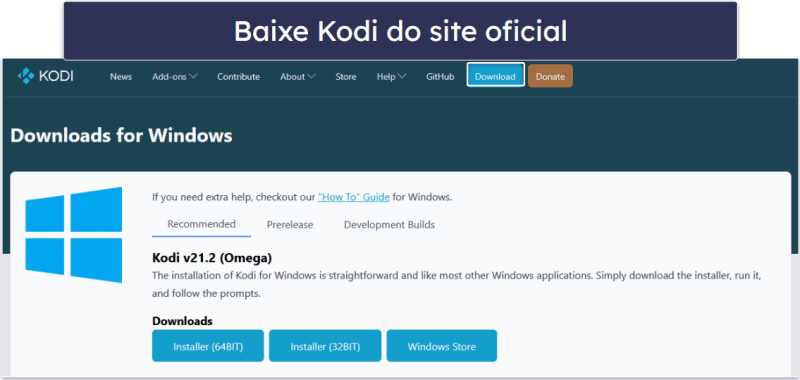Click the Downloads subheading label
800x380 pixels.
pos(182,321)
